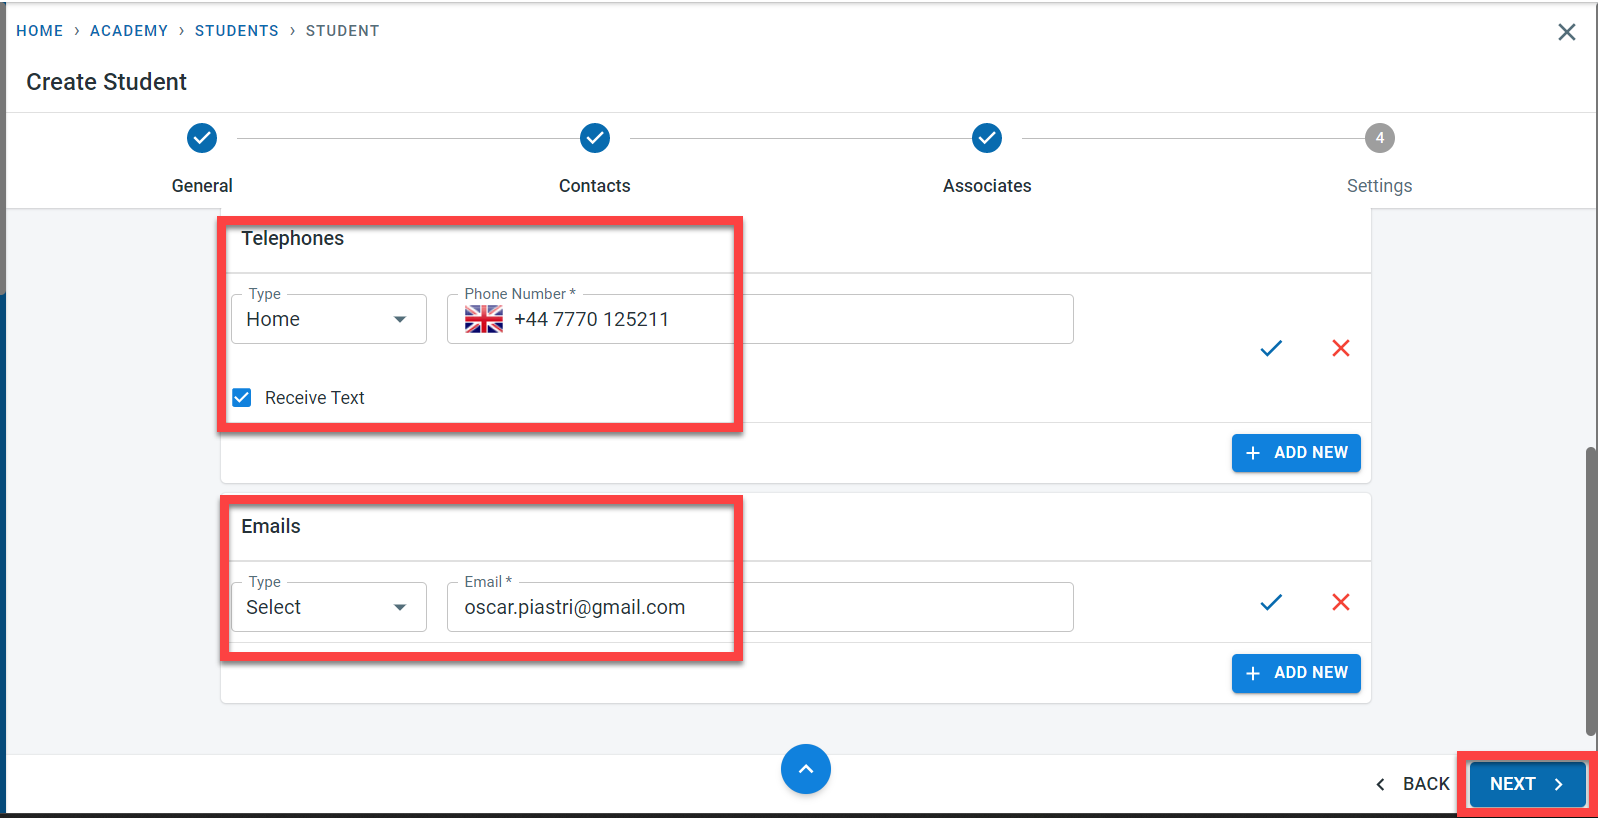The width and height of the screenshot is (1598, 818).
Task: Add a new telephone with ADD NEW
Action: click(x=1295, y=453)
